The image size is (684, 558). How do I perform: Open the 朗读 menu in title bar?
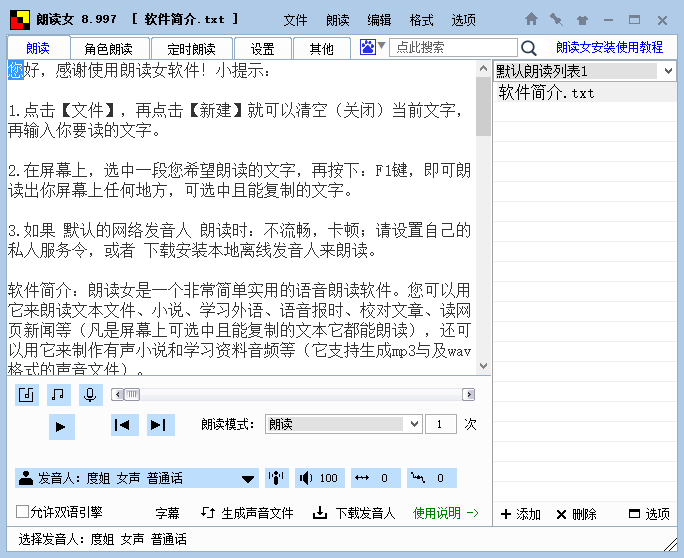(338, 20)
